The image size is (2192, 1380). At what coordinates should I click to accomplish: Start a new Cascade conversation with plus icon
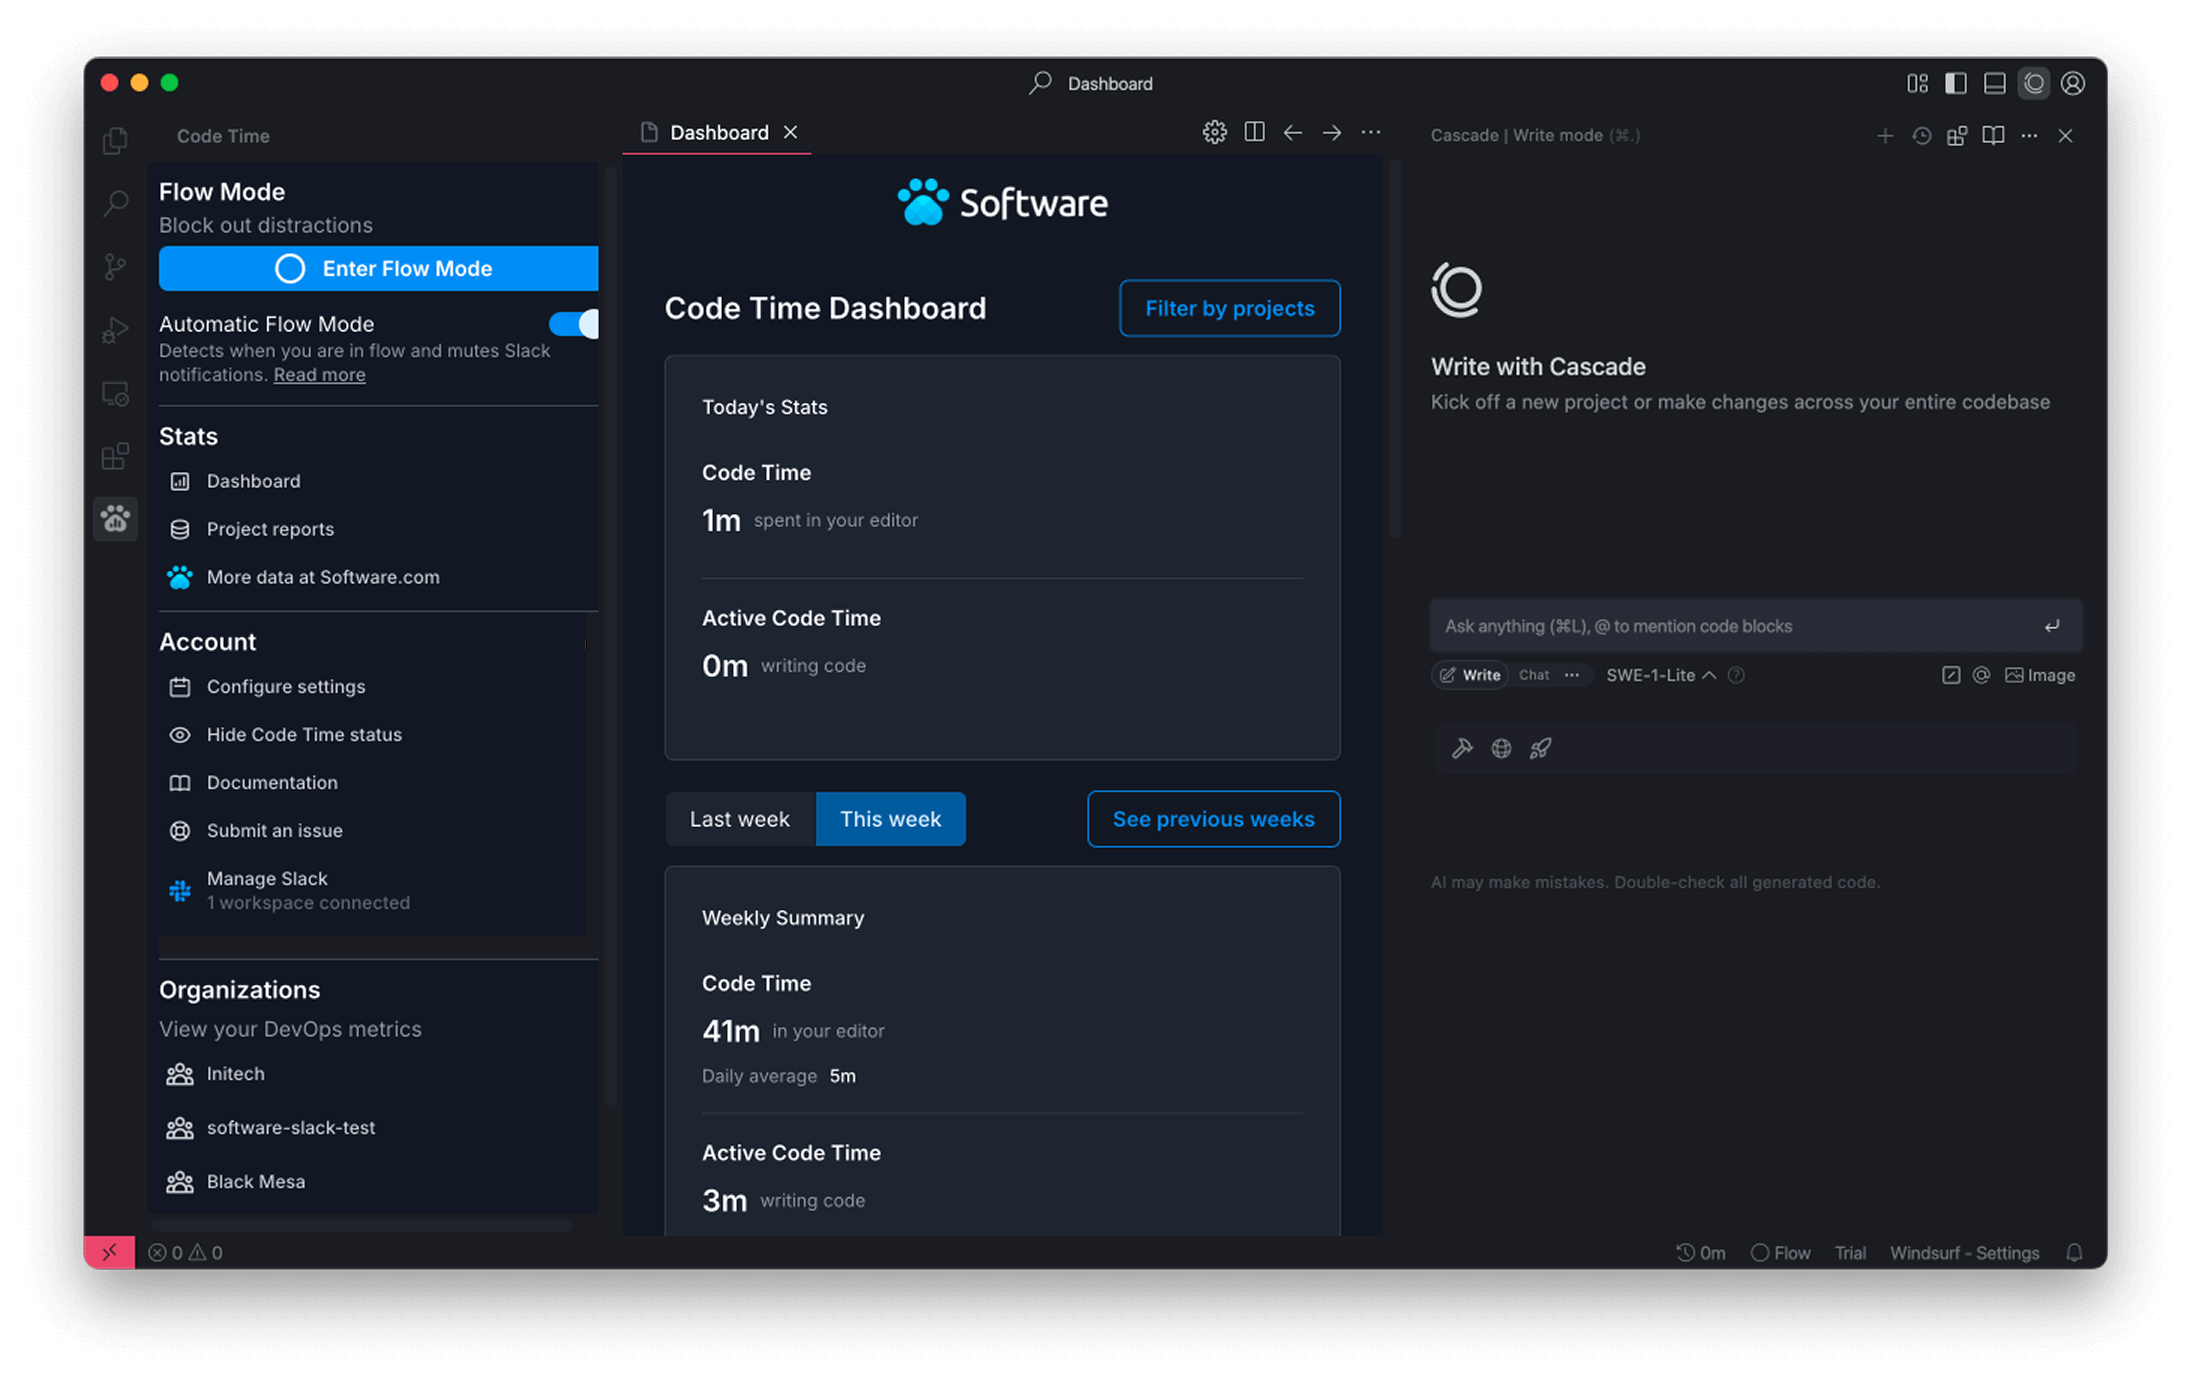[x=1885, y=136]
